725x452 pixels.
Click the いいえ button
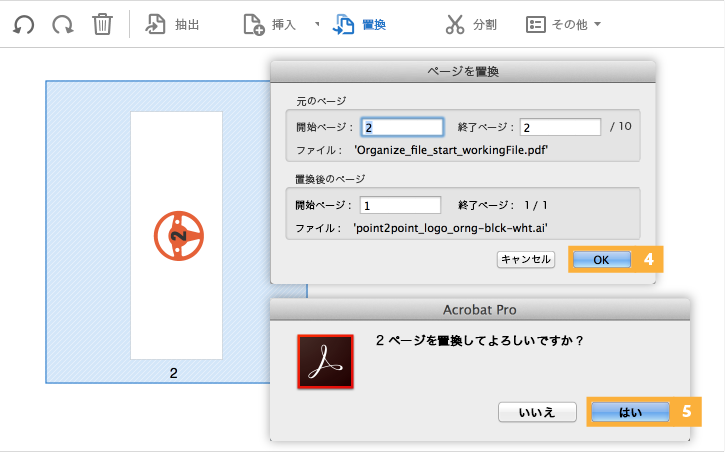[537, 412]
